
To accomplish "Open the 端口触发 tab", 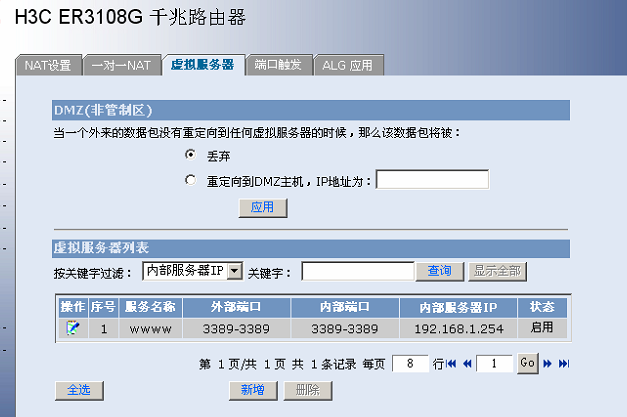I will [278, 65].
